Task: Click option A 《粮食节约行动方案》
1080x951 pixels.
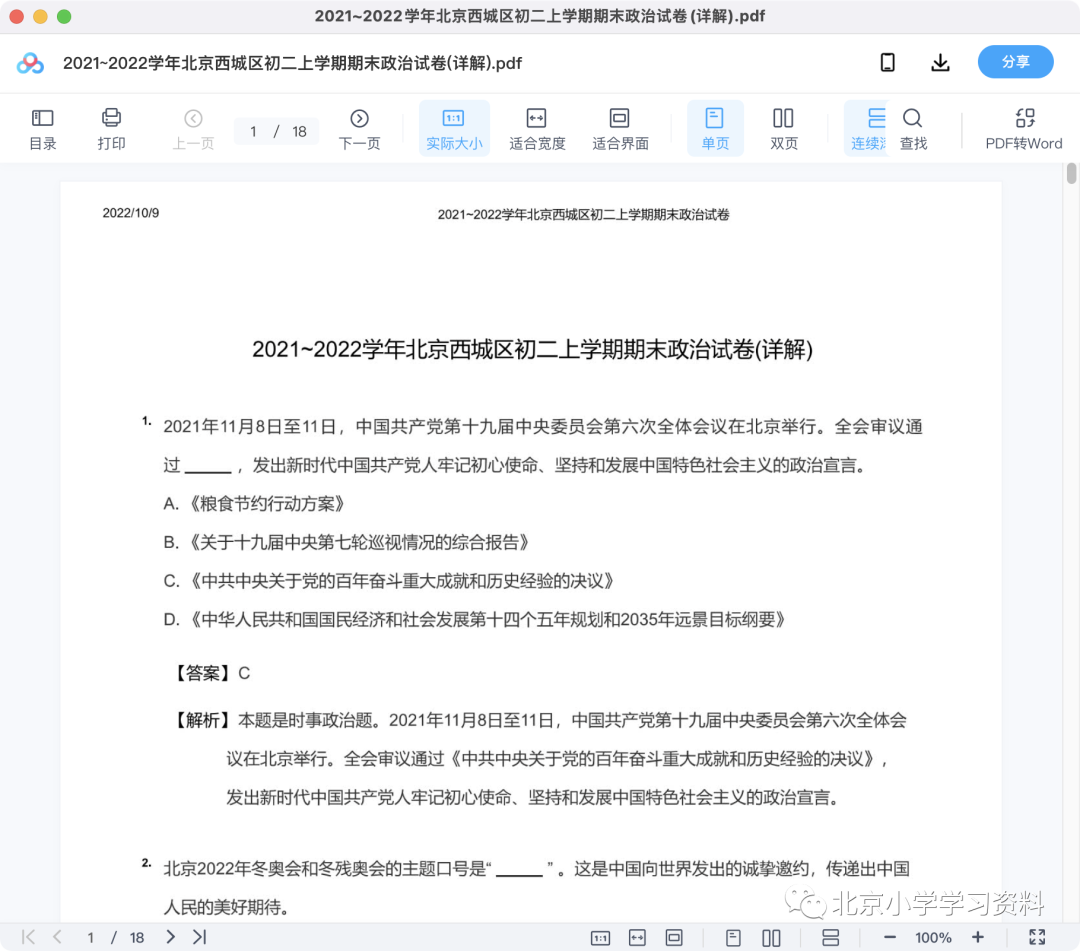Action: coord(253,503)
